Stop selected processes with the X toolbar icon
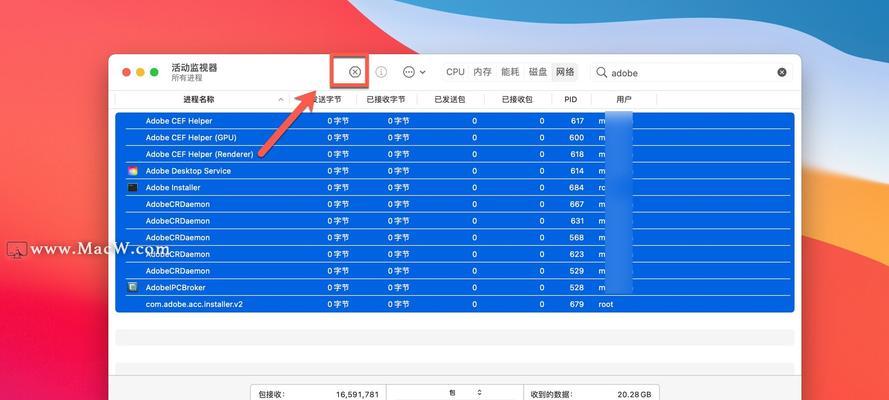This screenshot has width=889, height=400. 355,72
